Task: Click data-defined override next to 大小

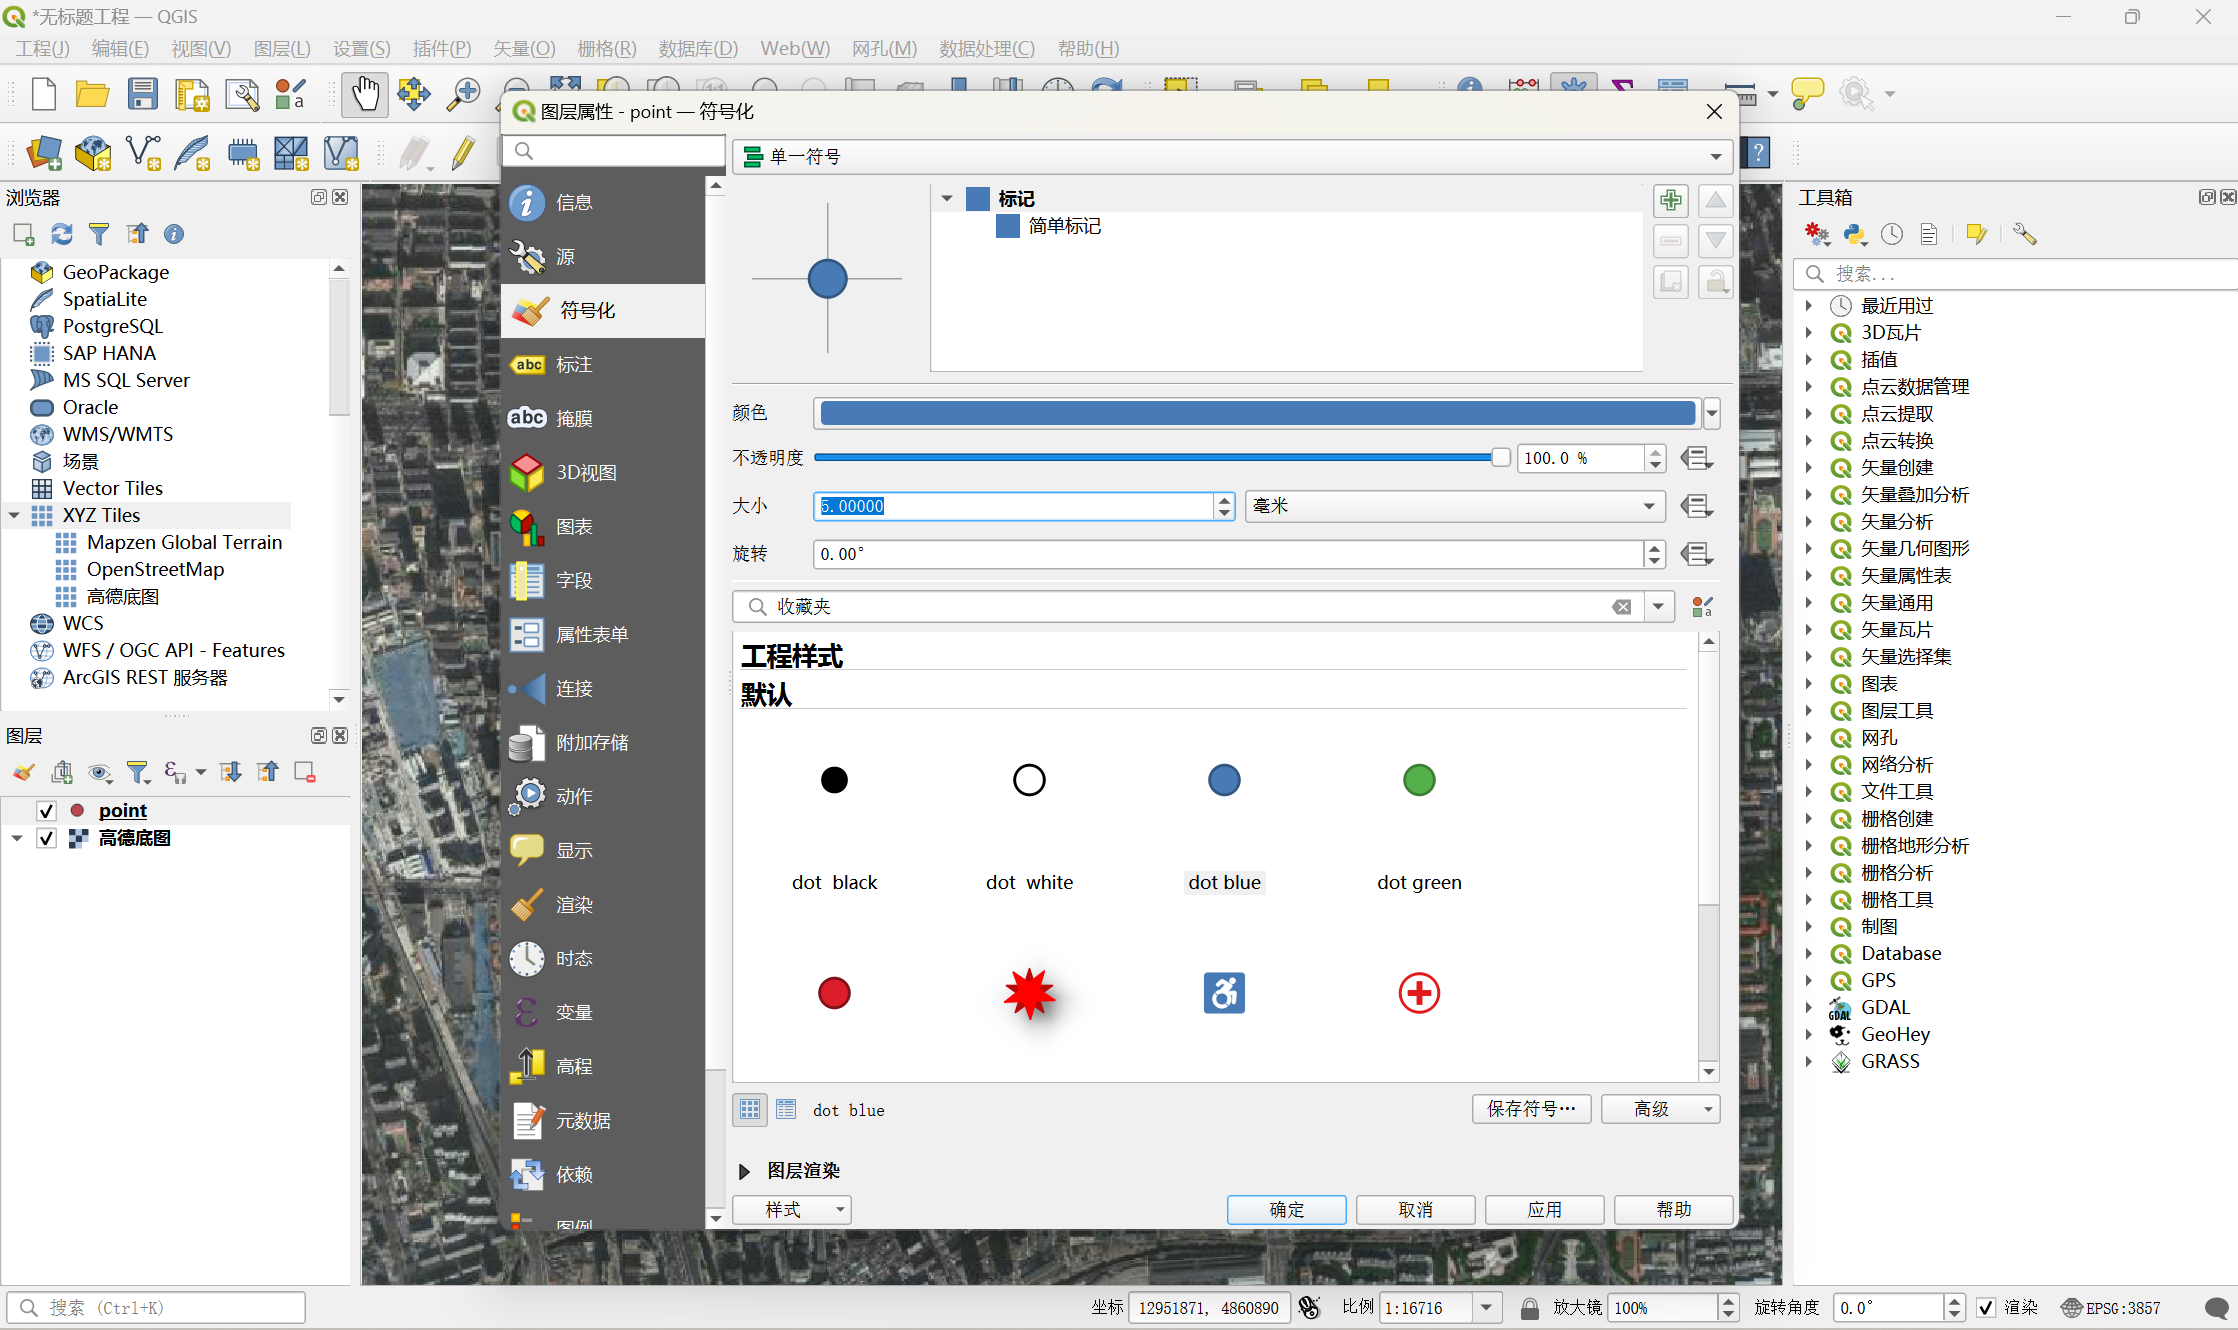Action: (x=1697, y=506)
